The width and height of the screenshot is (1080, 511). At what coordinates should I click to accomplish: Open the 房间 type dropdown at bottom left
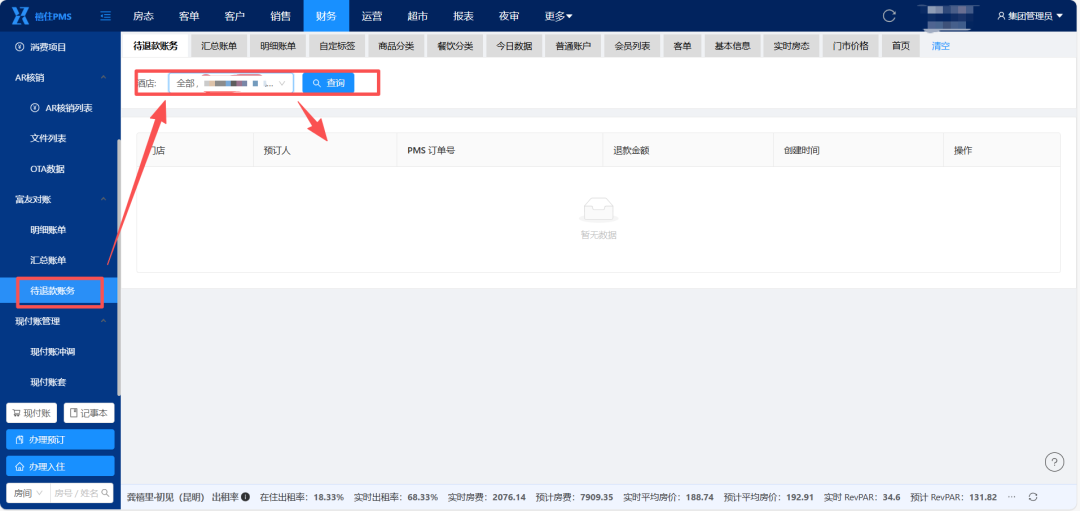pos(29,493)
